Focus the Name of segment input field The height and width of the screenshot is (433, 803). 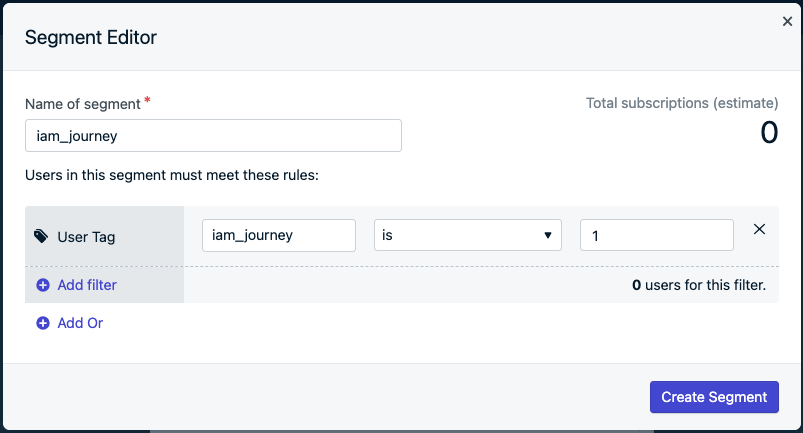point(213,136)
